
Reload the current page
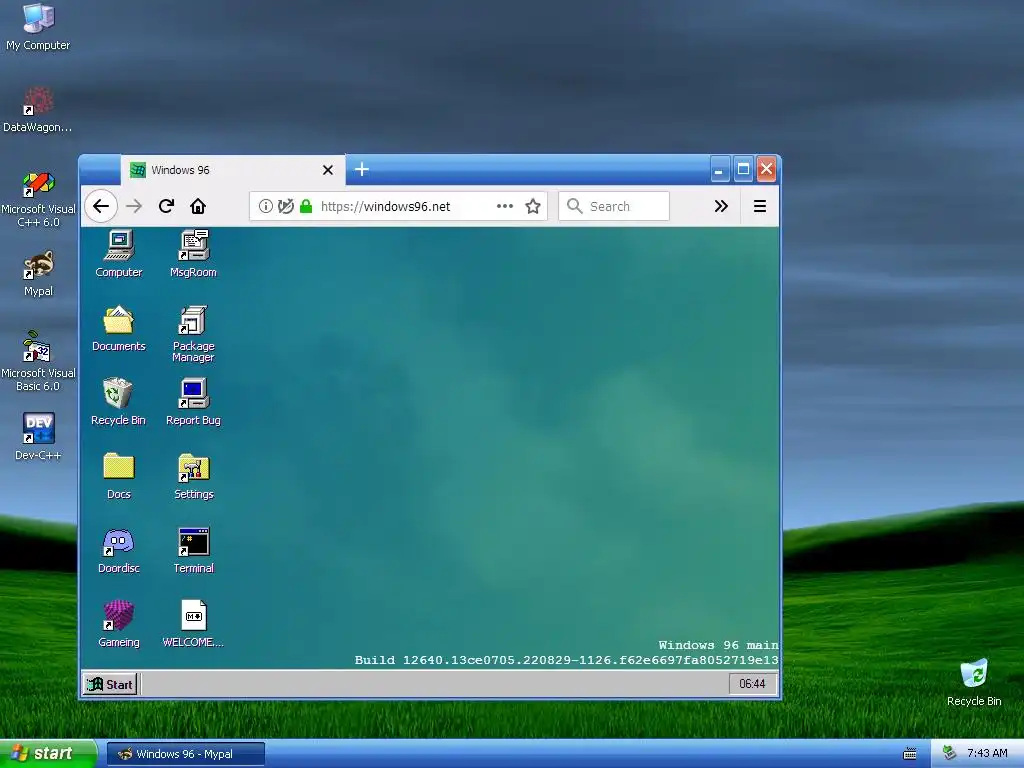[167, 206]
